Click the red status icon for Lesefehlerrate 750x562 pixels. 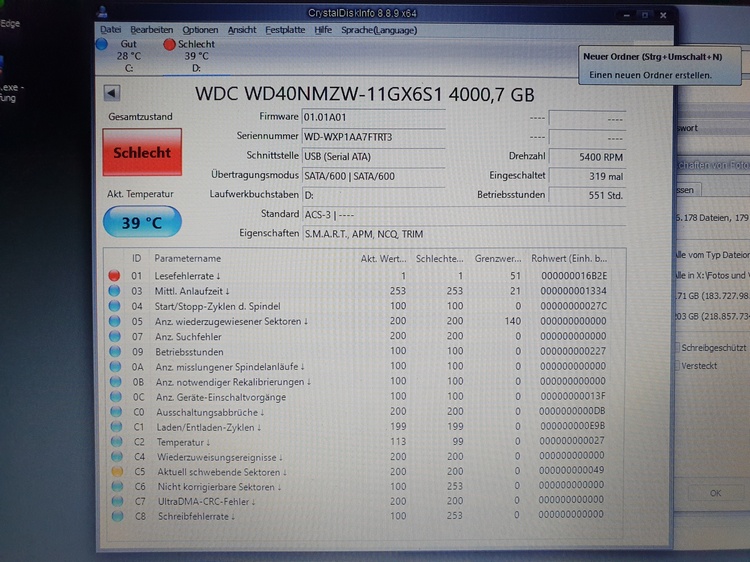point(114,275)
